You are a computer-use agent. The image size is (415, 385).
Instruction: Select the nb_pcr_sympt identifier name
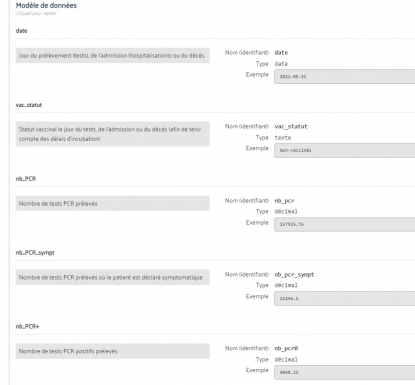tap(294, 275)
